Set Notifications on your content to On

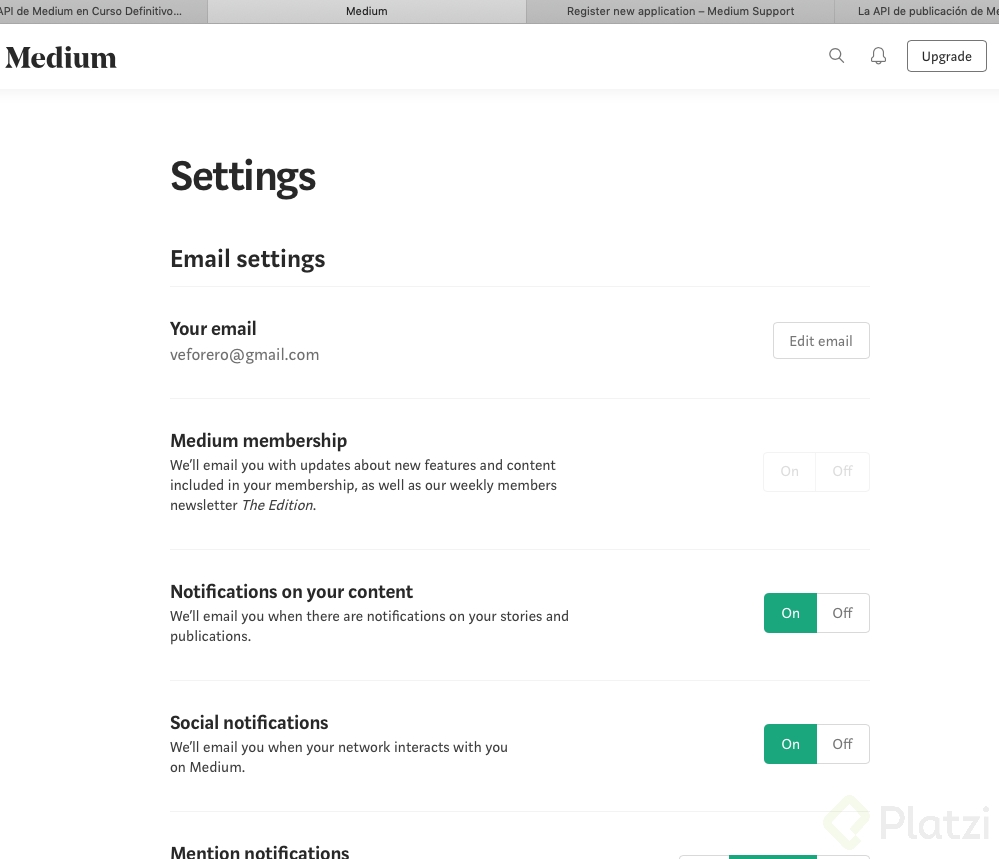click(x=791, y=613)
